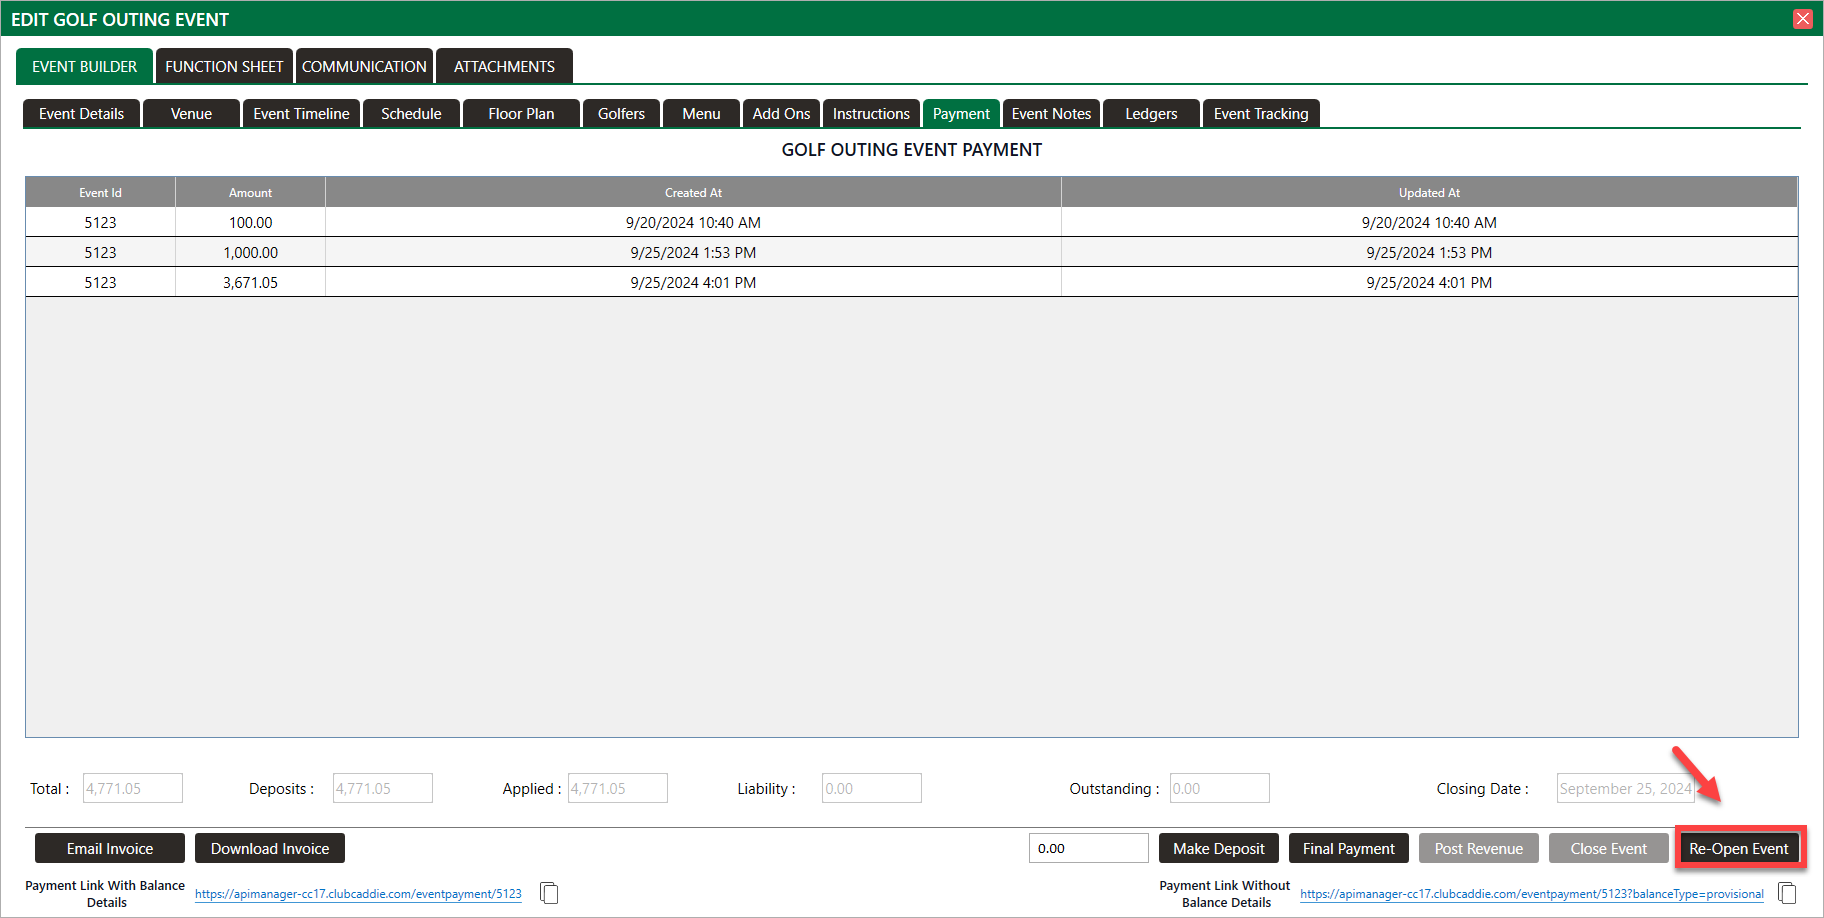Viewport: 1824px width, 918px height.
Task: Open the Add Ons sub-tab
Action: 781,114
